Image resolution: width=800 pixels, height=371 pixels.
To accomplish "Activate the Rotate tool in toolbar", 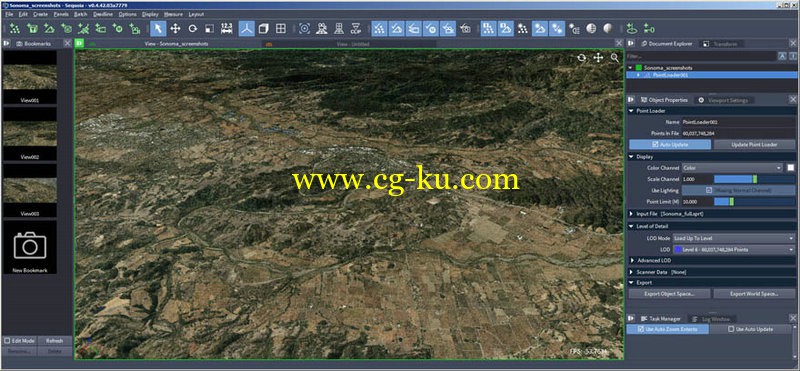I will (x=192, y=29).
